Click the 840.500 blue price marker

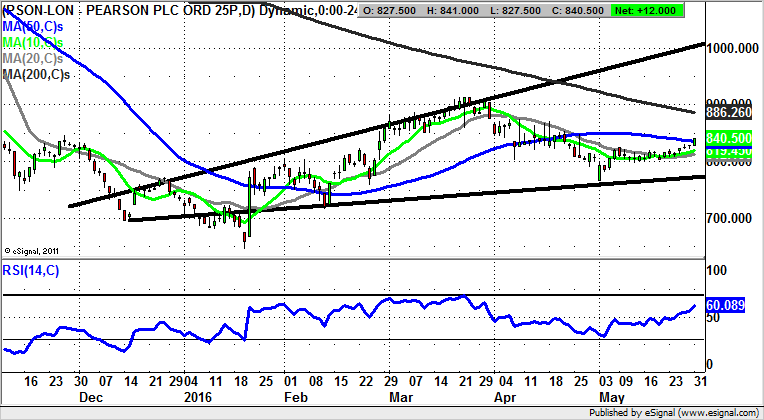[x=728, y=138]
